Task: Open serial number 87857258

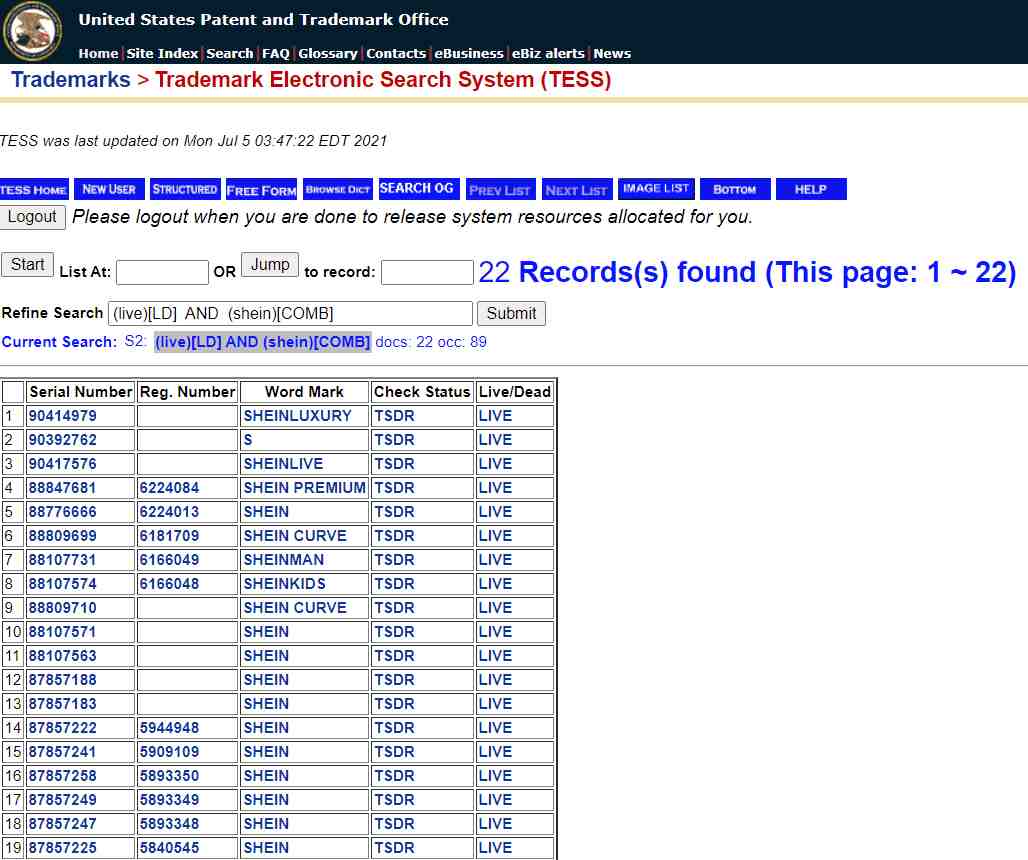Action: pos(62,776)
